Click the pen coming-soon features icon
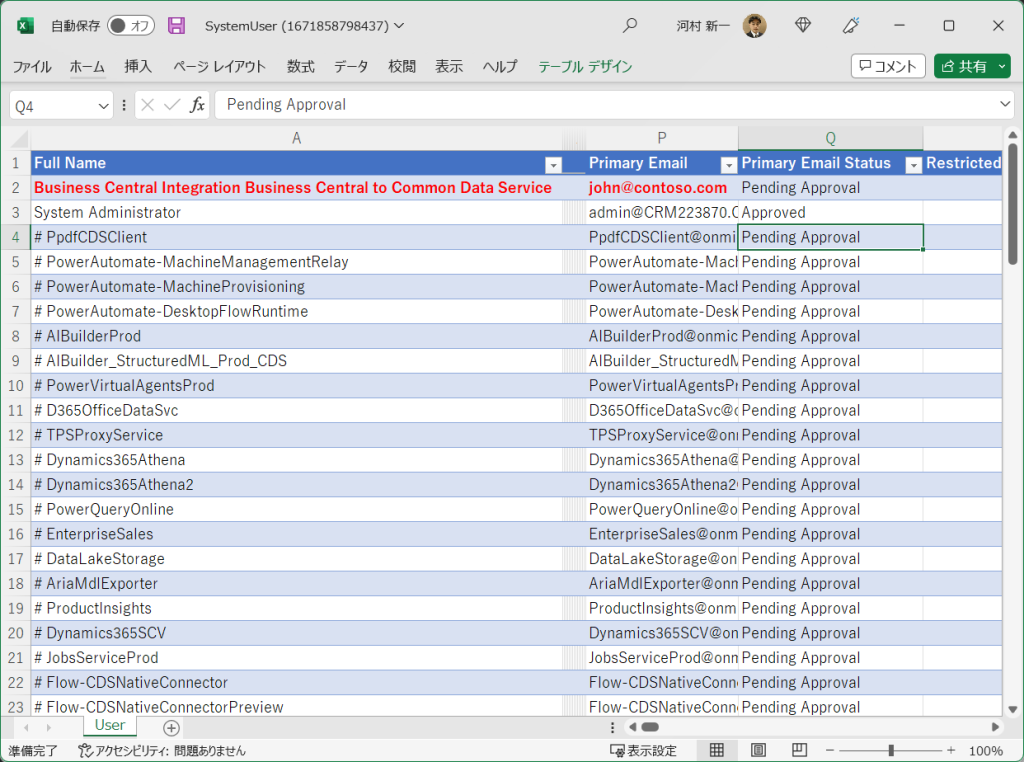 point(851,25)
